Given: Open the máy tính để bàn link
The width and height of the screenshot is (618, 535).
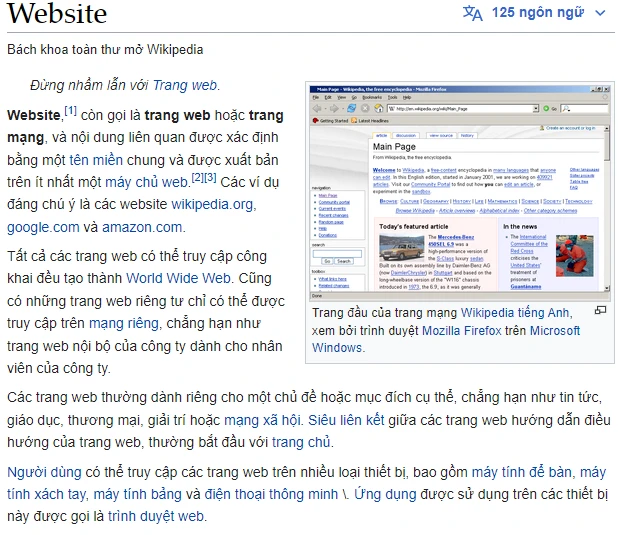Looking at the screenshot, I should [x=522, y=472].
